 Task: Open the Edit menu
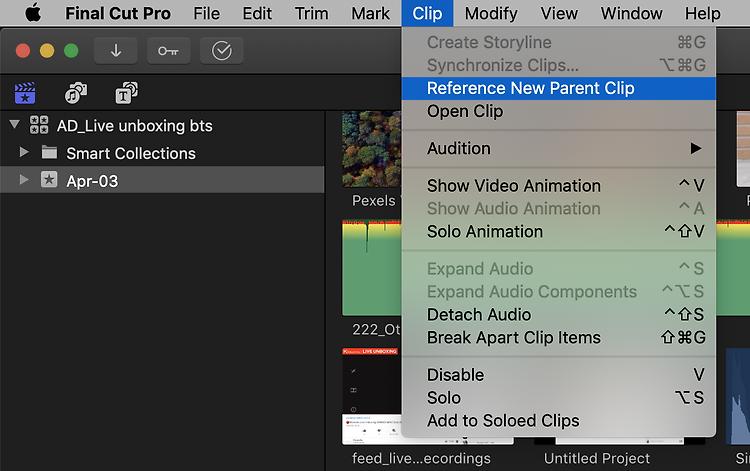[257, 13]
